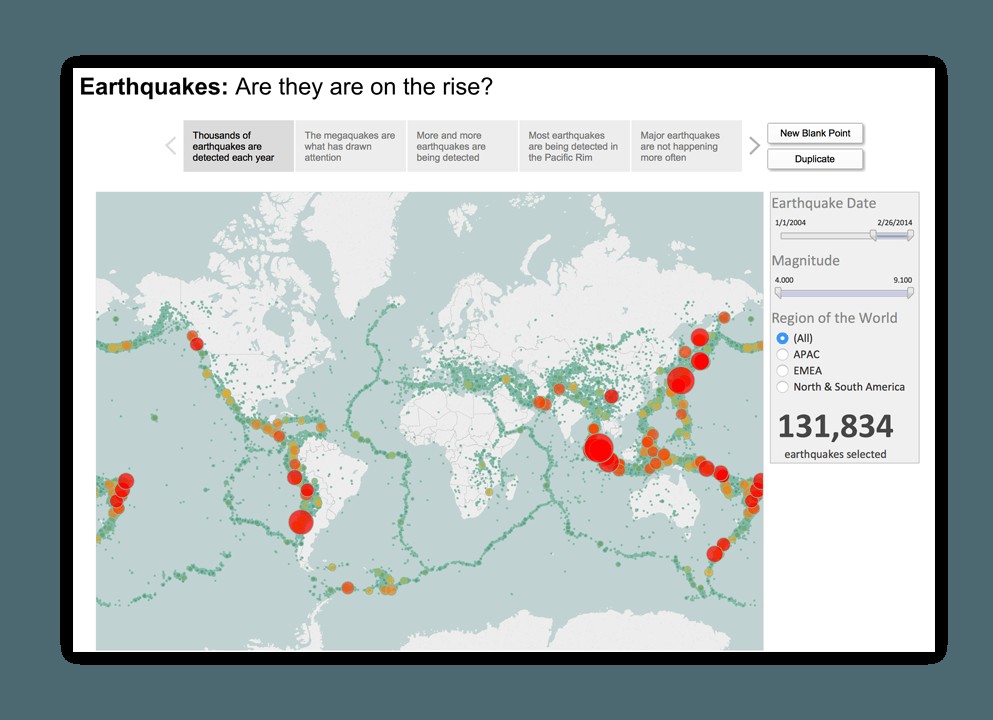Click the large red earthquake circle off Japan

click(680, 381)
